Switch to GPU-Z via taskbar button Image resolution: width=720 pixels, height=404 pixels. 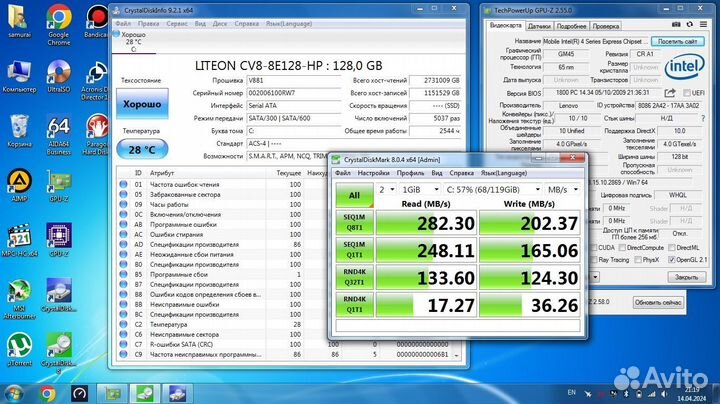click(112, 394)
